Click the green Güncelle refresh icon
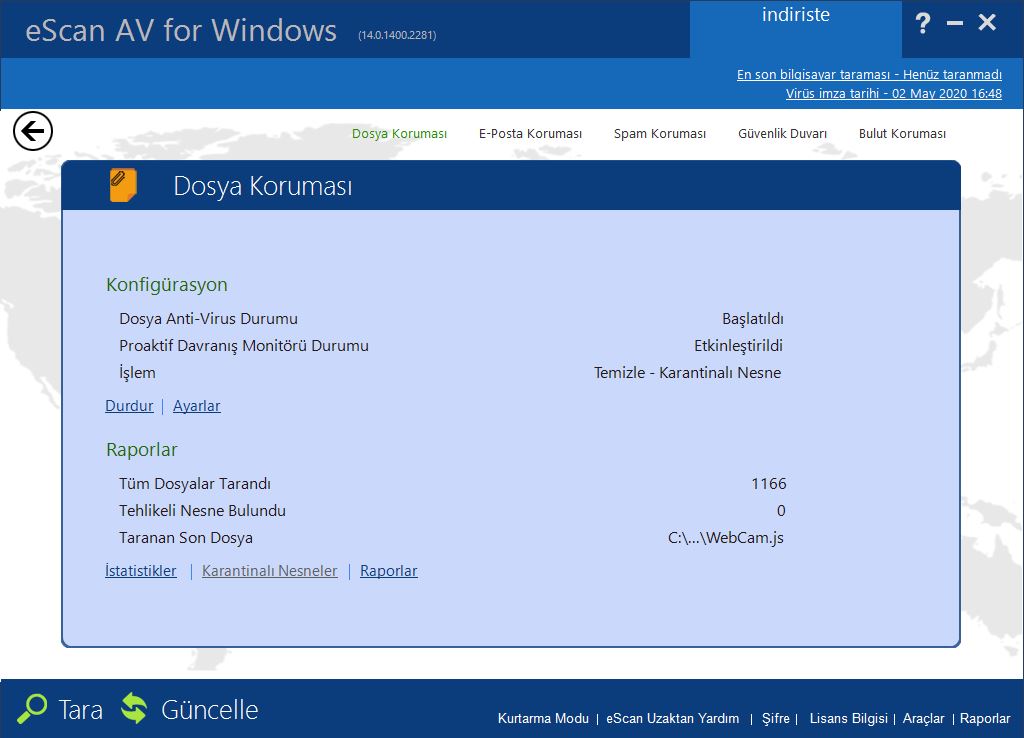 135,709
